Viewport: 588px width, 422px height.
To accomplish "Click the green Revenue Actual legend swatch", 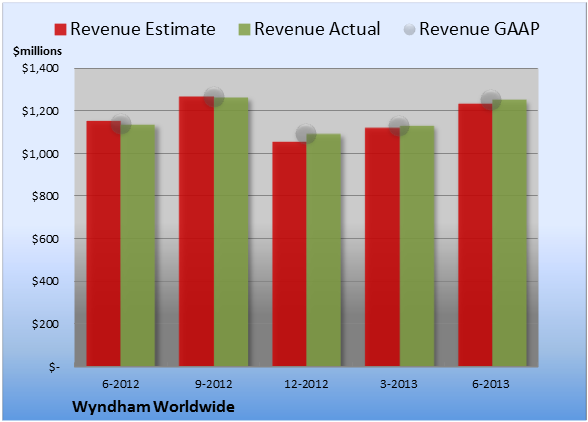I will (244, 30).
